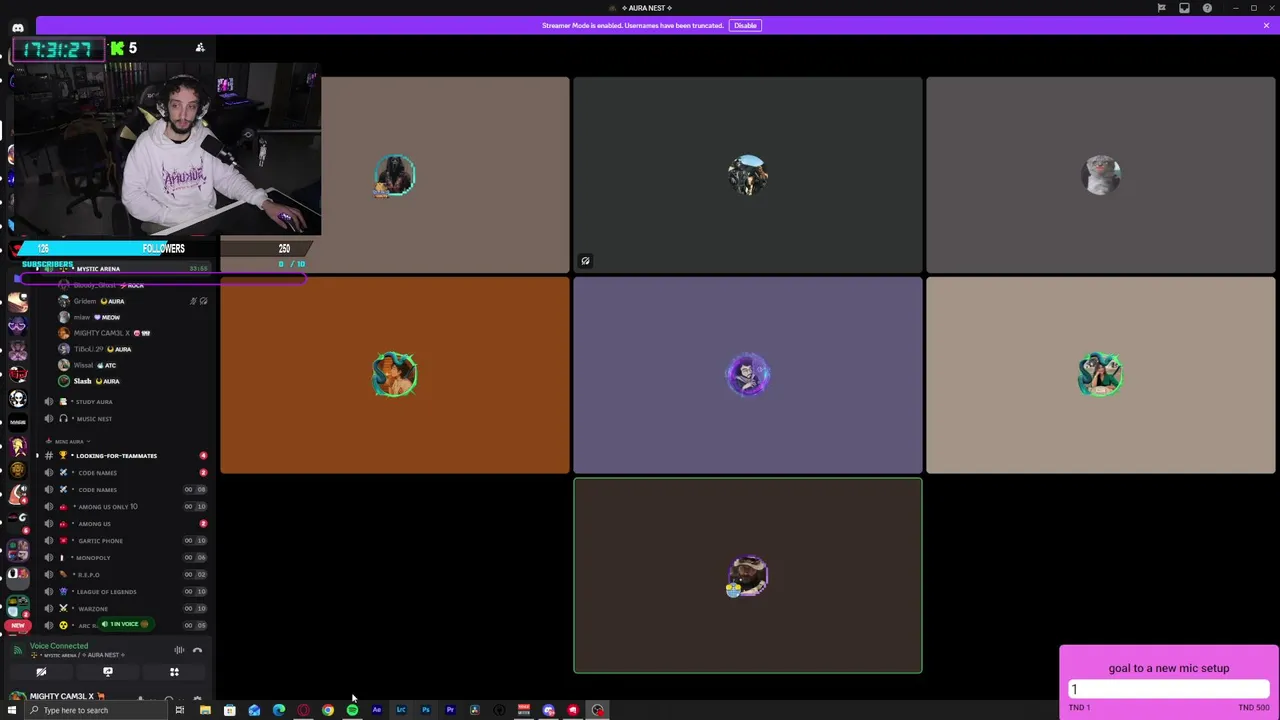
Task: Open Lightroom Classic from the taskbar
Action: coord(401,710)
